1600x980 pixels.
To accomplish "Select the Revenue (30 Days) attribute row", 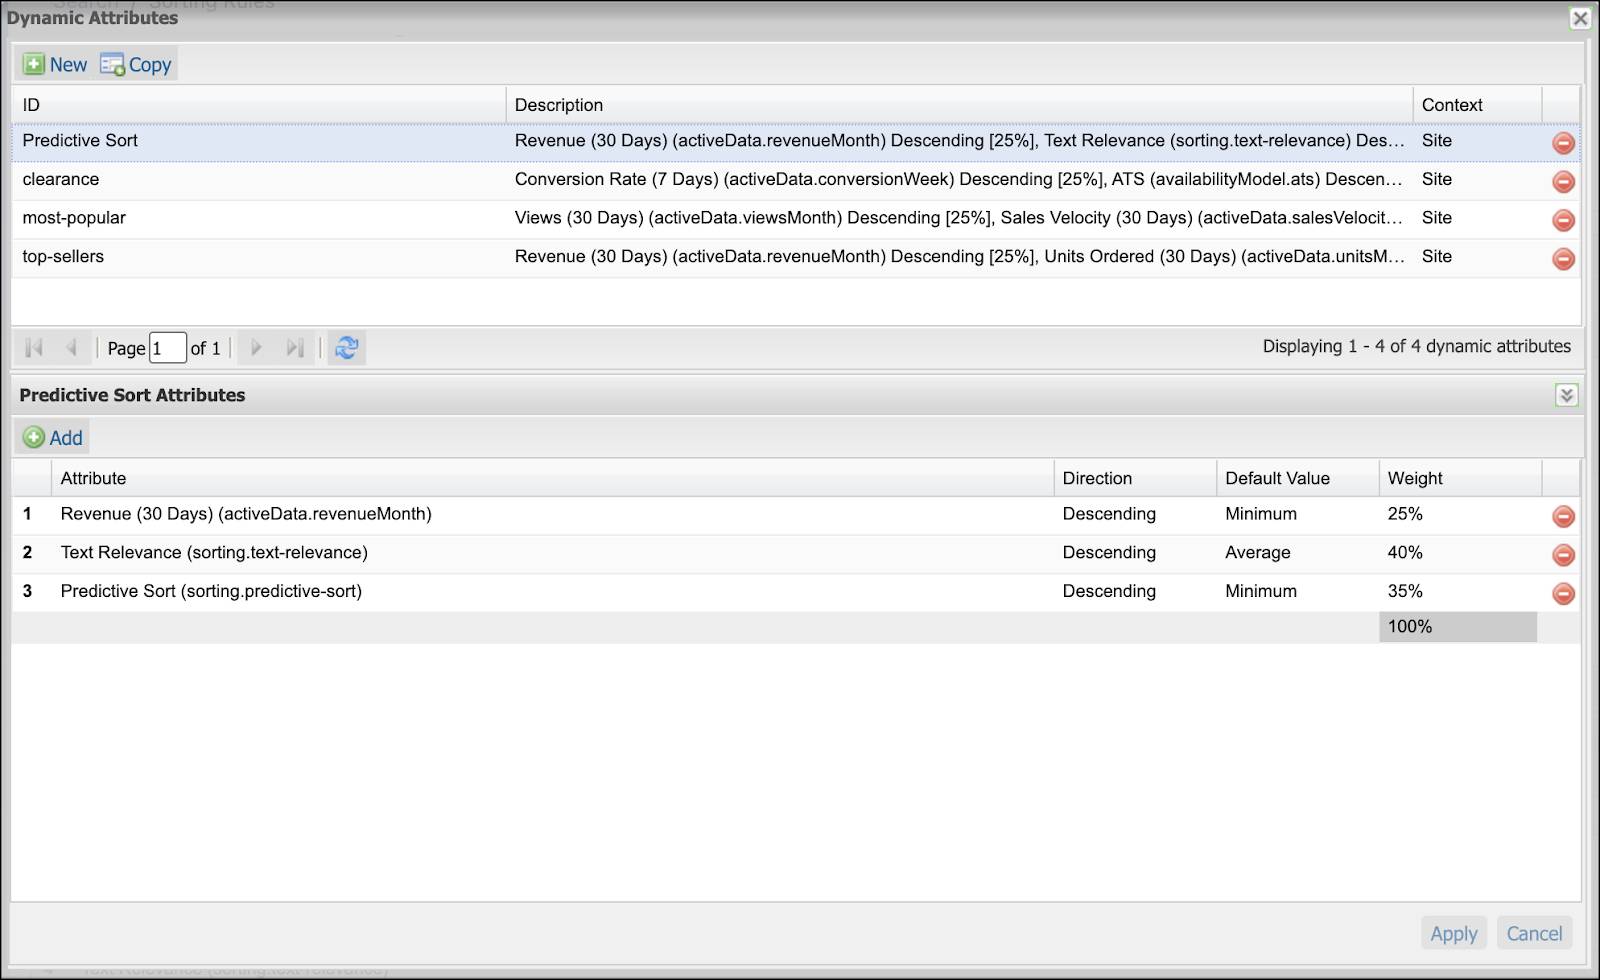I will click(400, 514).
